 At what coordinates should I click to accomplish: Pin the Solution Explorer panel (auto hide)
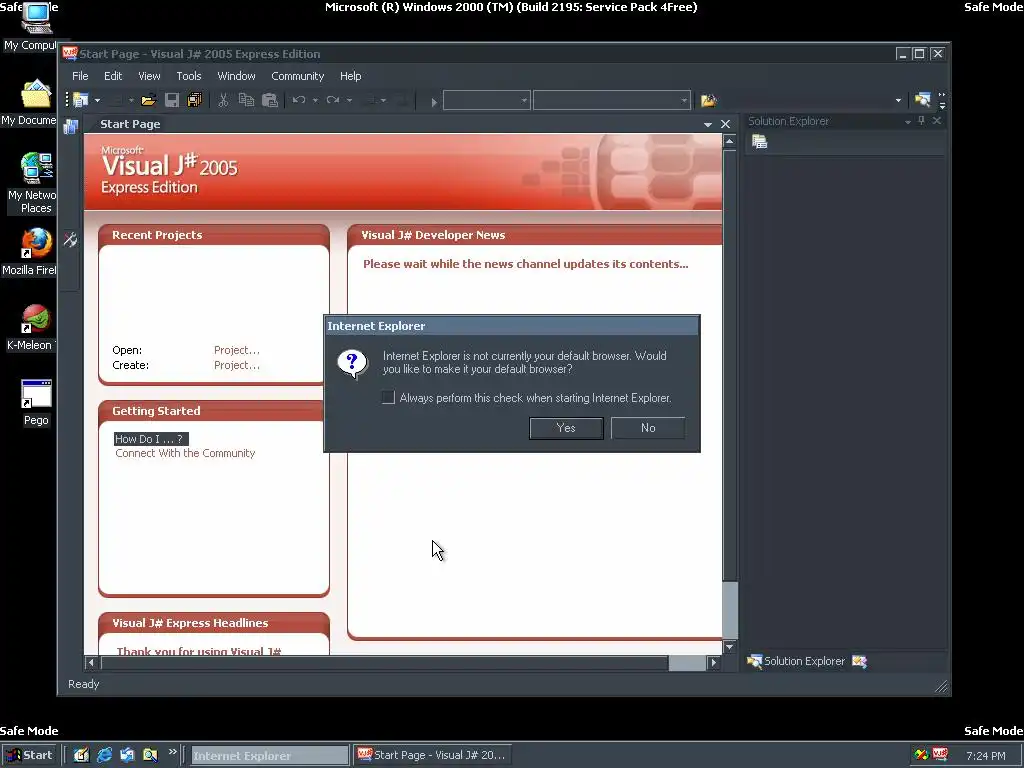[921, 121]
